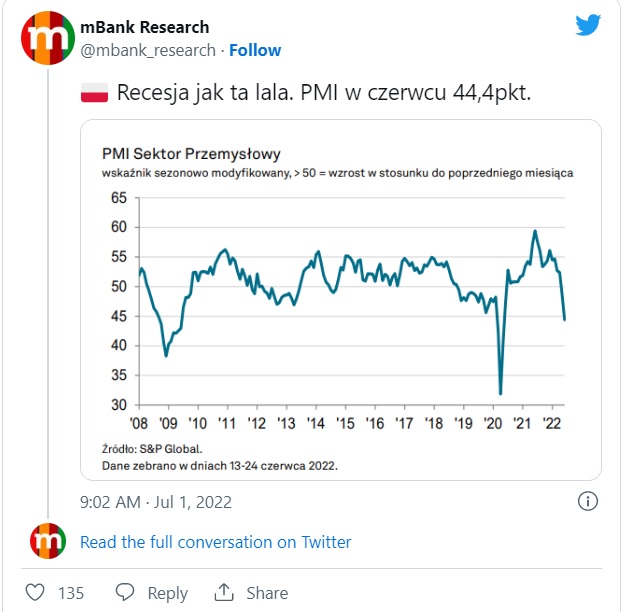The image size is (629, 612).
Task: Open the PMI chart image
Action: (340, 300)
